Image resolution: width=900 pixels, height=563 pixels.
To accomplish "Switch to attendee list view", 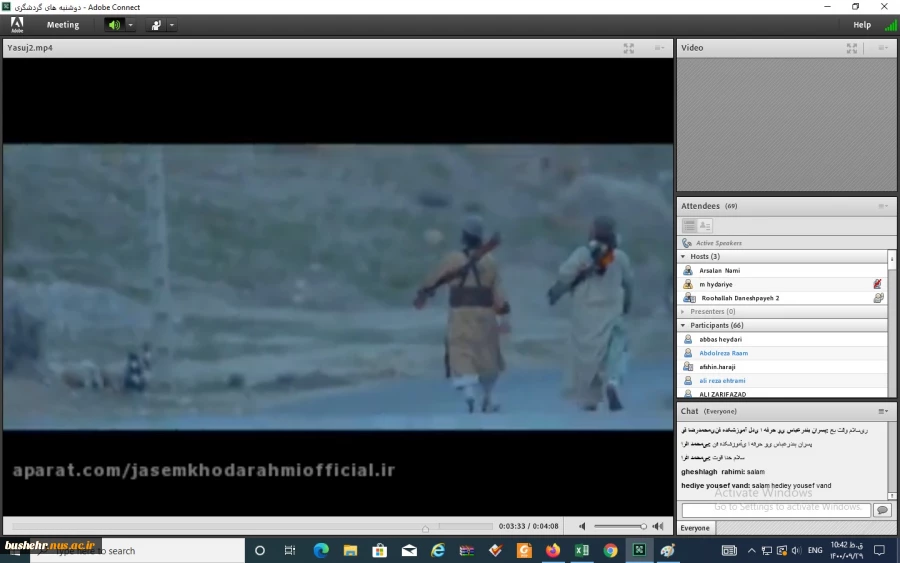I will click(689, 226).
